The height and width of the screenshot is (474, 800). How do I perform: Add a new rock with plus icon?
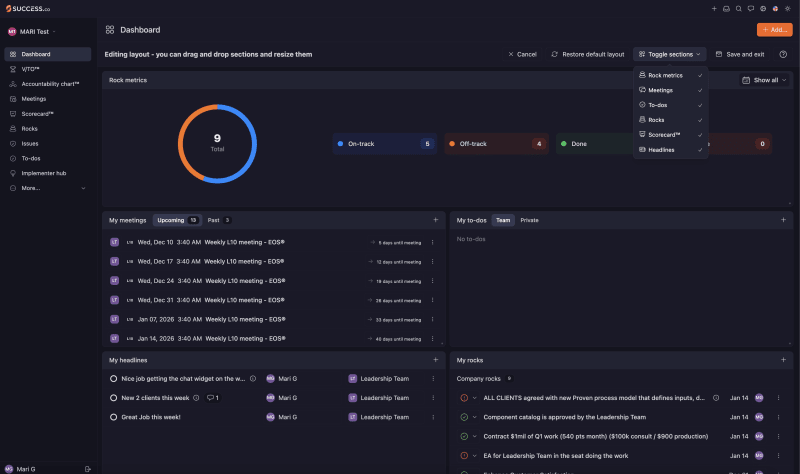[783, 360]
